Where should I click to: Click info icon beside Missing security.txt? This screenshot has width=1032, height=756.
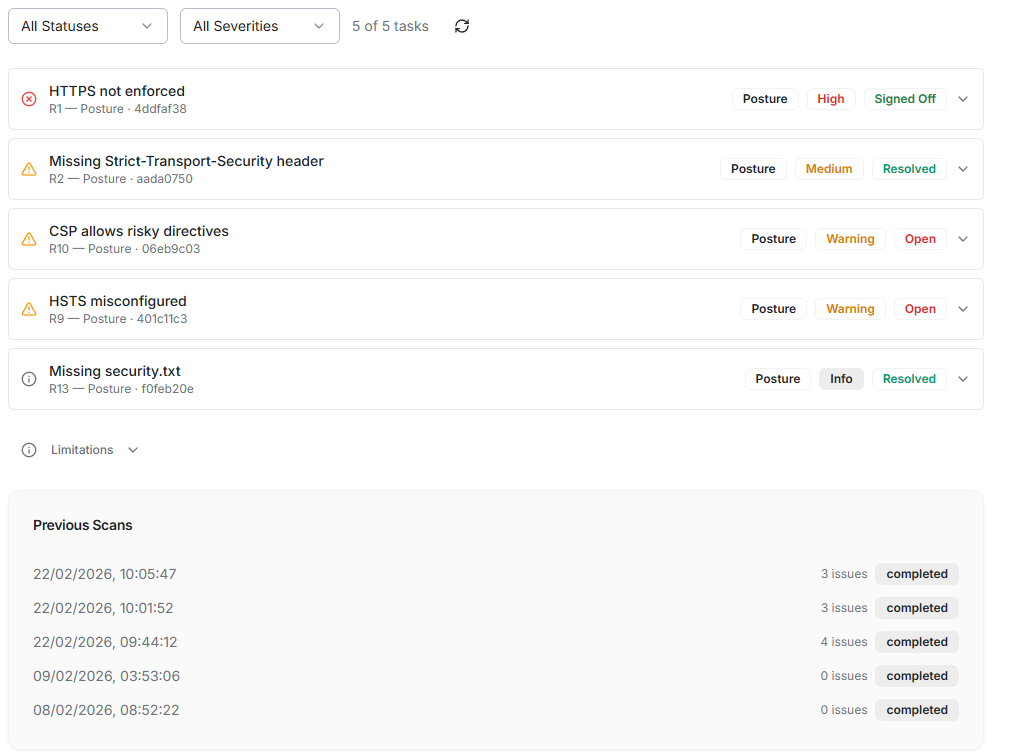[x=29, y=379]
